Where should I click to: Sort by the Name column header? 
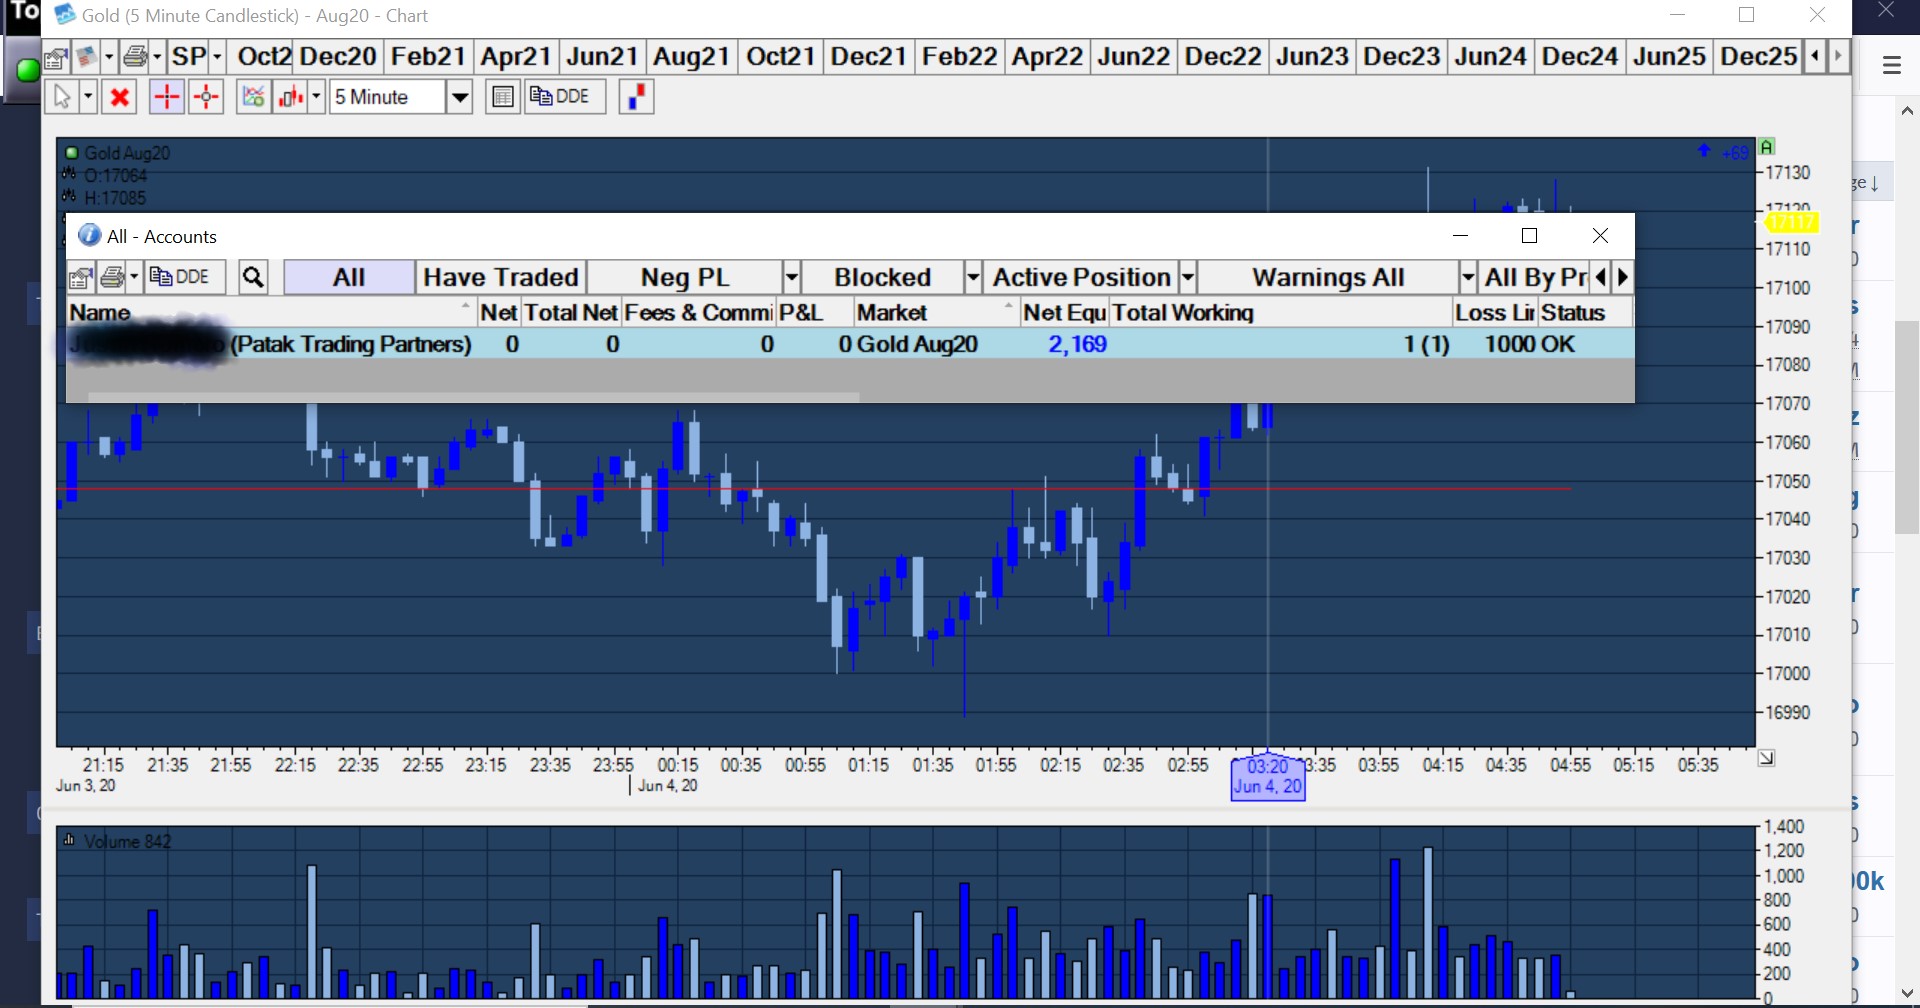[271, 312]
